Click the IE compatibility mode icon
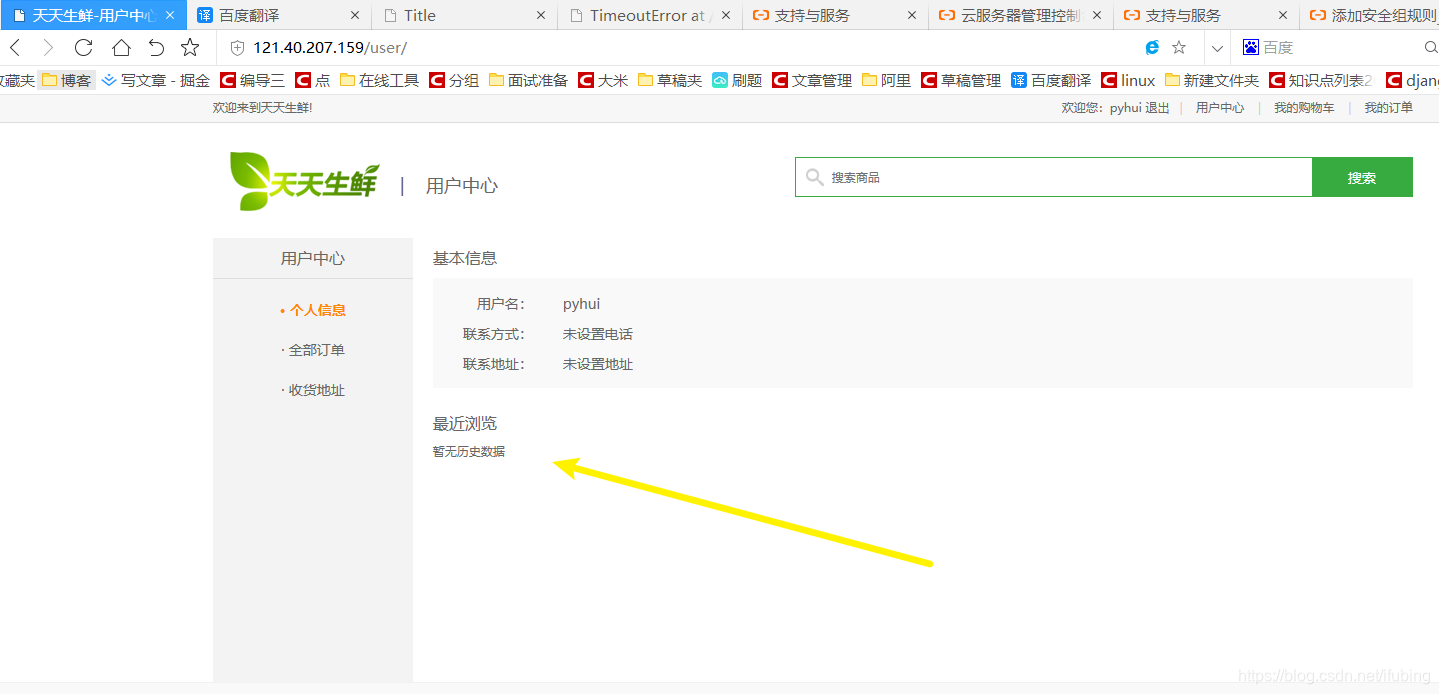This screenshot has height=694, width=1439. coord(1152,48)
